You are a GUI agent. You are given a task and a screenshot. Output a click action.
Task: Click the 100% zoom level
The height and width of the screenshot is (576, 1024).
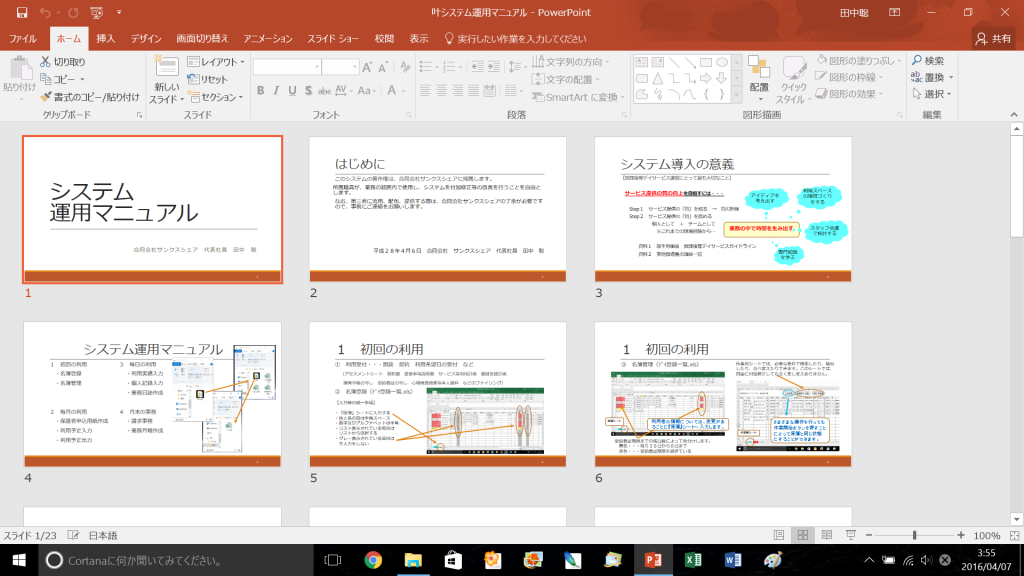coord(986,536)
